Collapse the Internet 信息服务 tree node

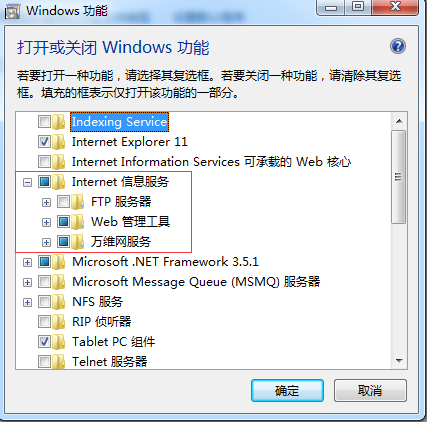(x=27, y=182)
